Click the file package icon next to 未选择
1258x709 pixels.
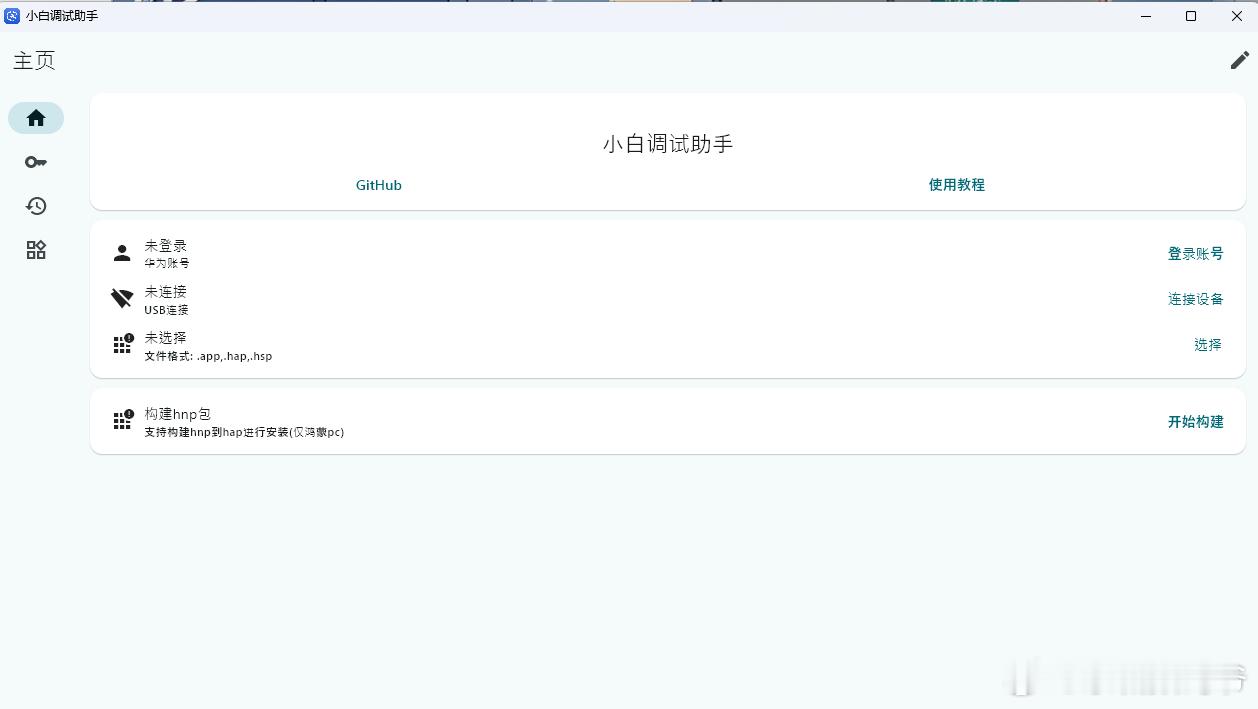click(x=121, y=344)
